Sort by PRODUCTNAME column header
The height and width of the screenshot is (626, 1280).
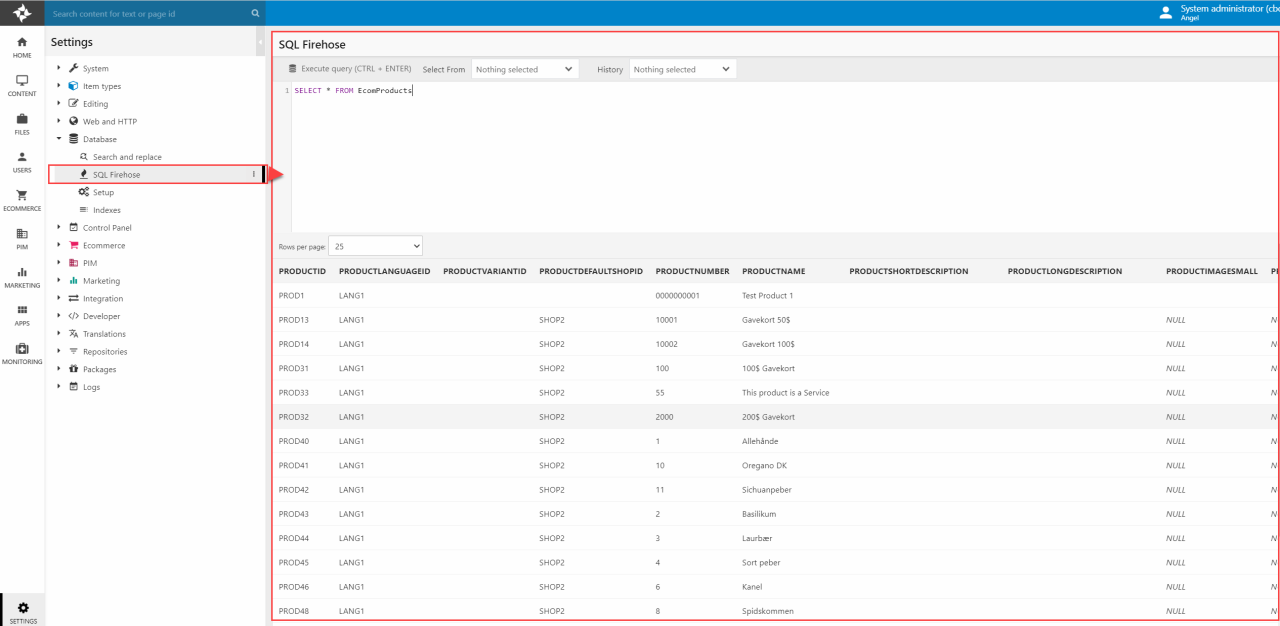773,271
